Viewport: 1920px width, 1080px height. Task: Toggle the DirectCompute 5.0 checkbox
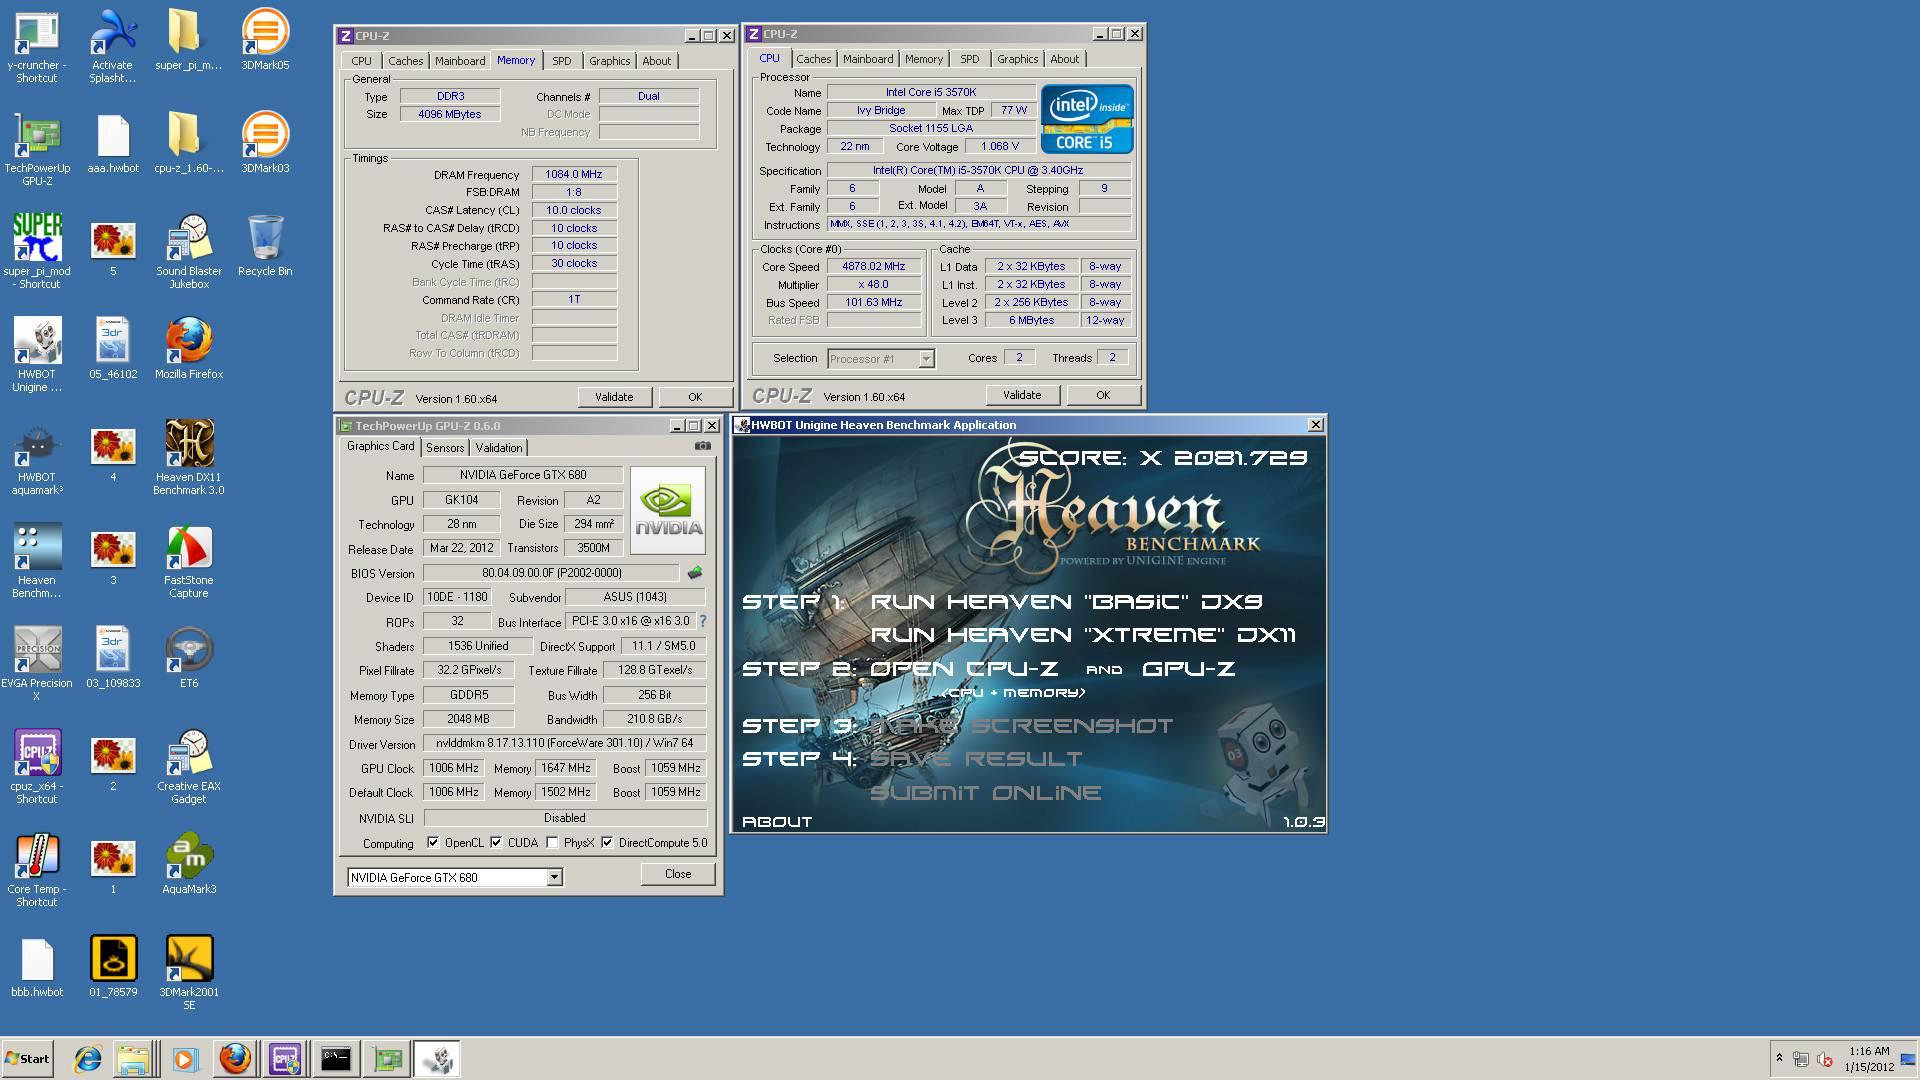(x=607, y=842)
